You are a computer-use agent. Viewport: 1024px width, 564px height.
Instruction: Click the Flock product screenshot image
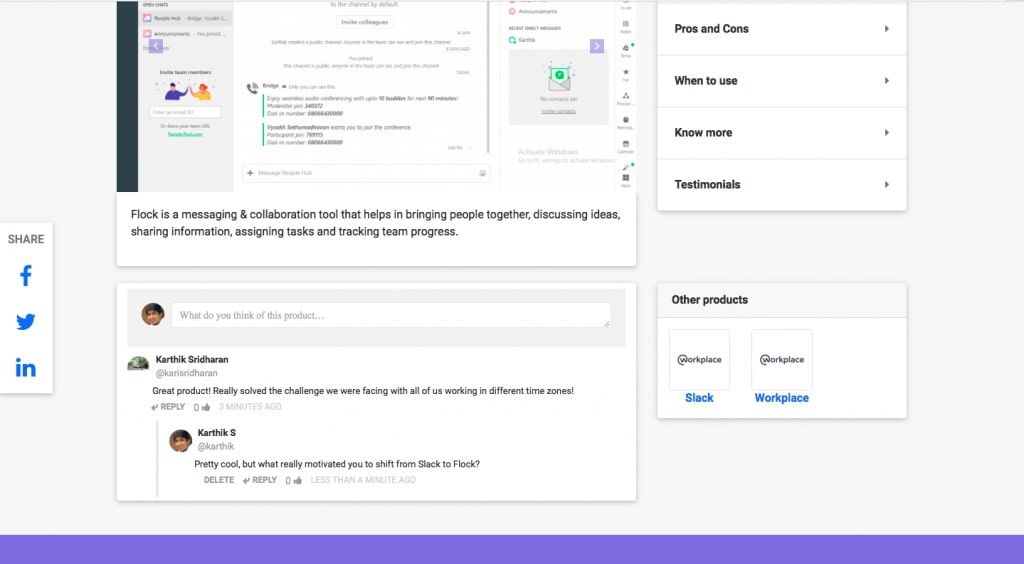[x=376, y=96]
